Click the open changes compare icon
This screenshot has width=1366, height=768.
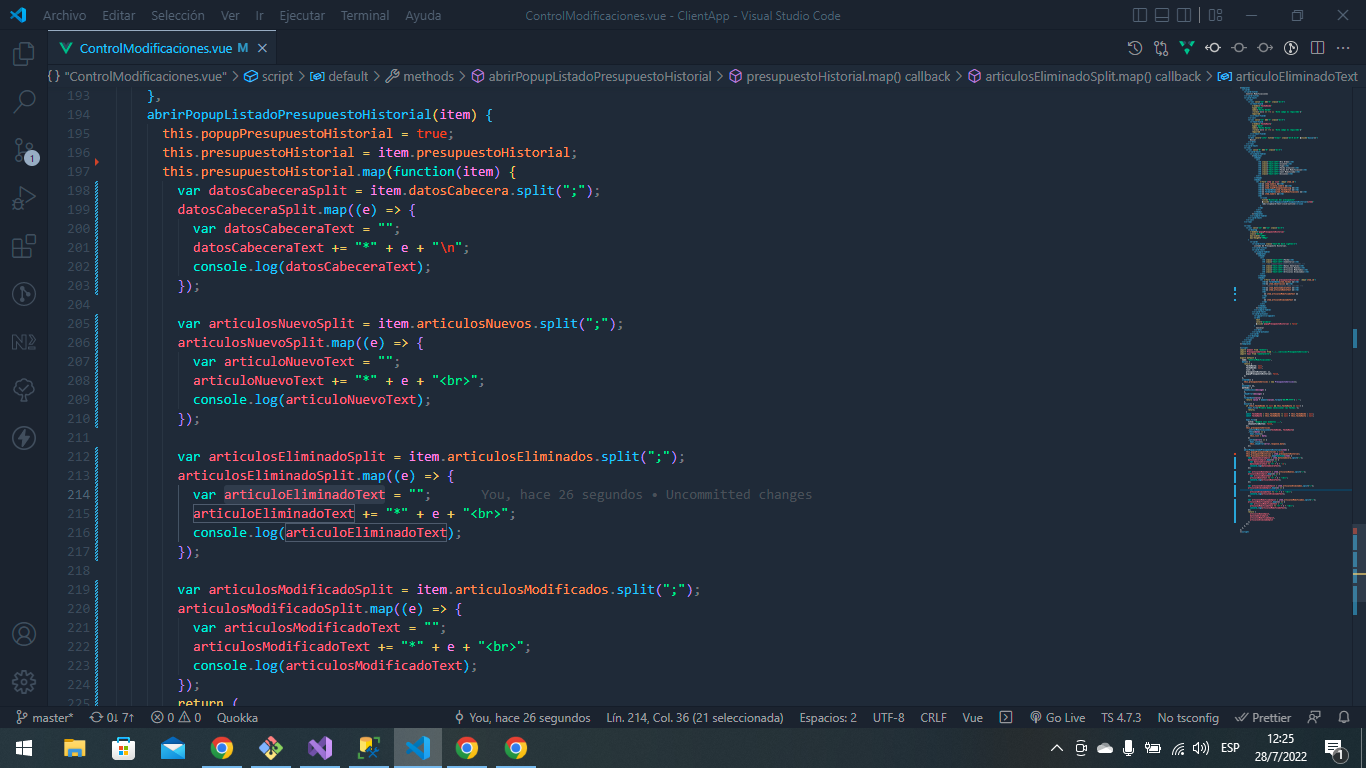[1161, 48]
